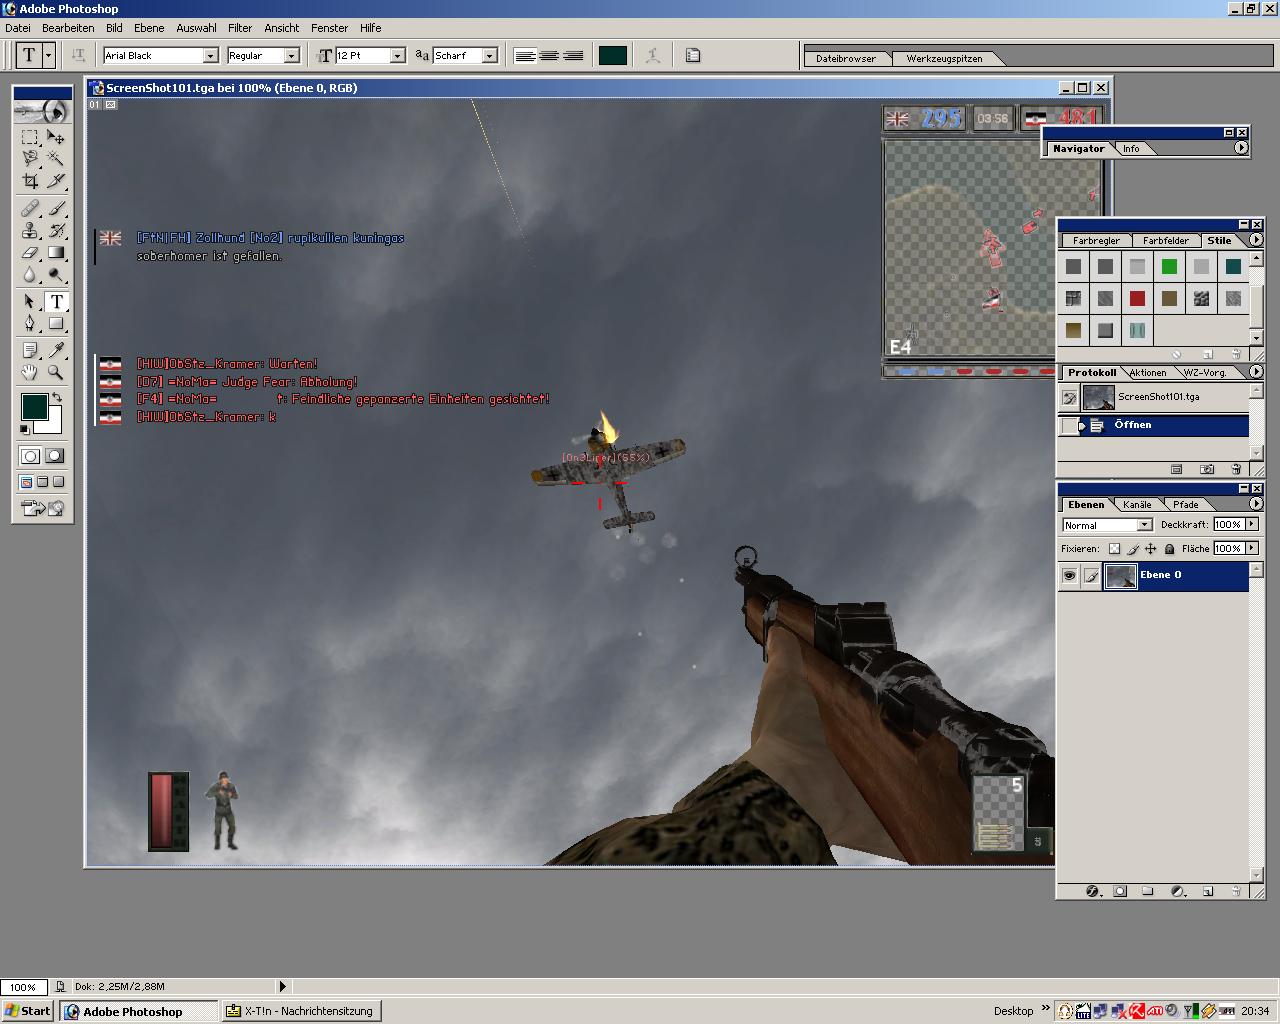Create new layer in Ebenen panel
This screenshot has height=1024, width=1280.
[1207, 891]
